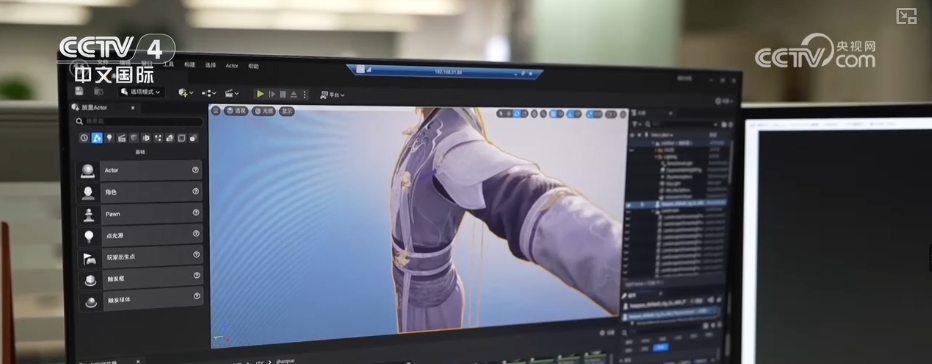Click the stop simulation square button
The height and width of the screenshot is (364, 932).
[283, 94]
